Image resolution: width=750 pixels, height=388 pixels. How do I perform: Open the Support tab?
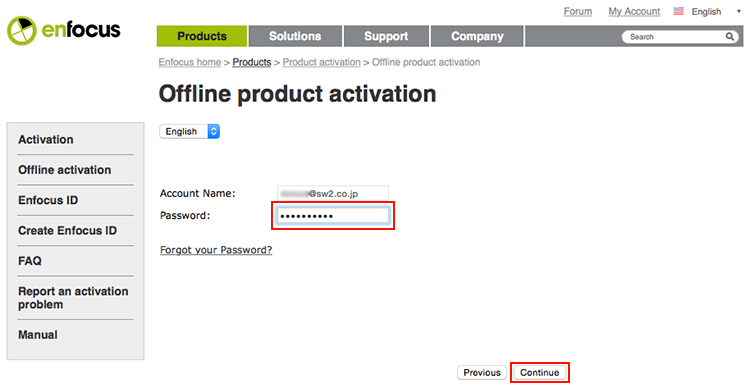pos(386,36)
